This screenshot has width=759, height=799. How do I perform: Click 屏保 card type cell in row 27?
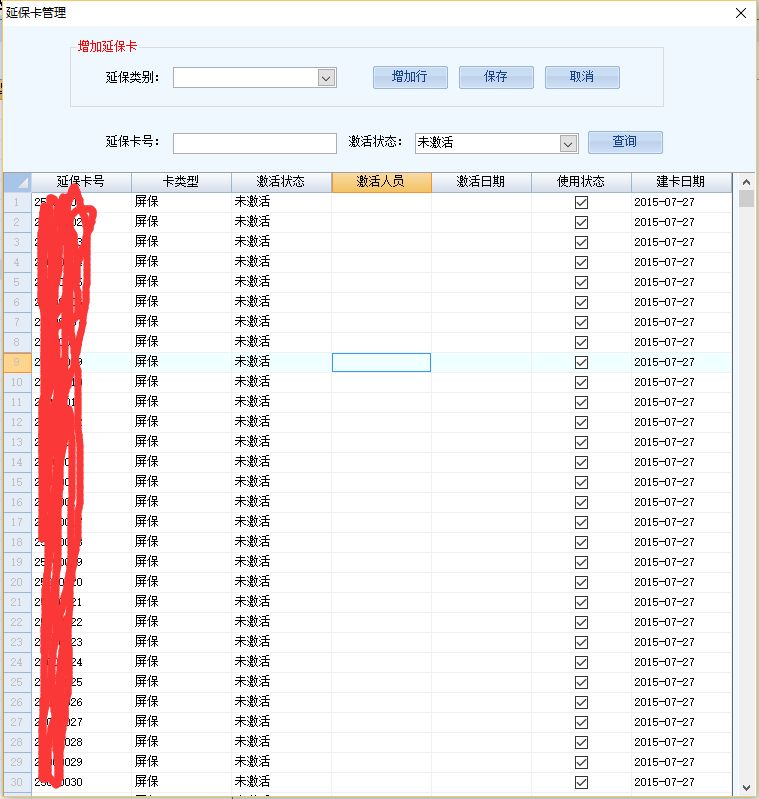click(181, 722)
